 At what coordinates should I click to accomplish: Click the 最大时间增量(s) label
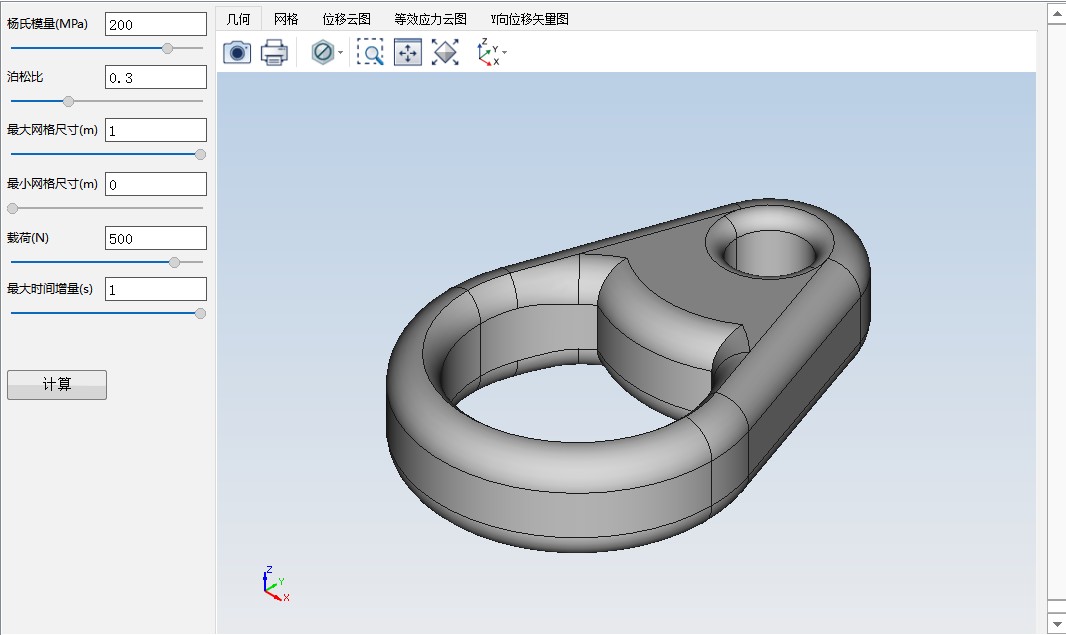[50, 289]
